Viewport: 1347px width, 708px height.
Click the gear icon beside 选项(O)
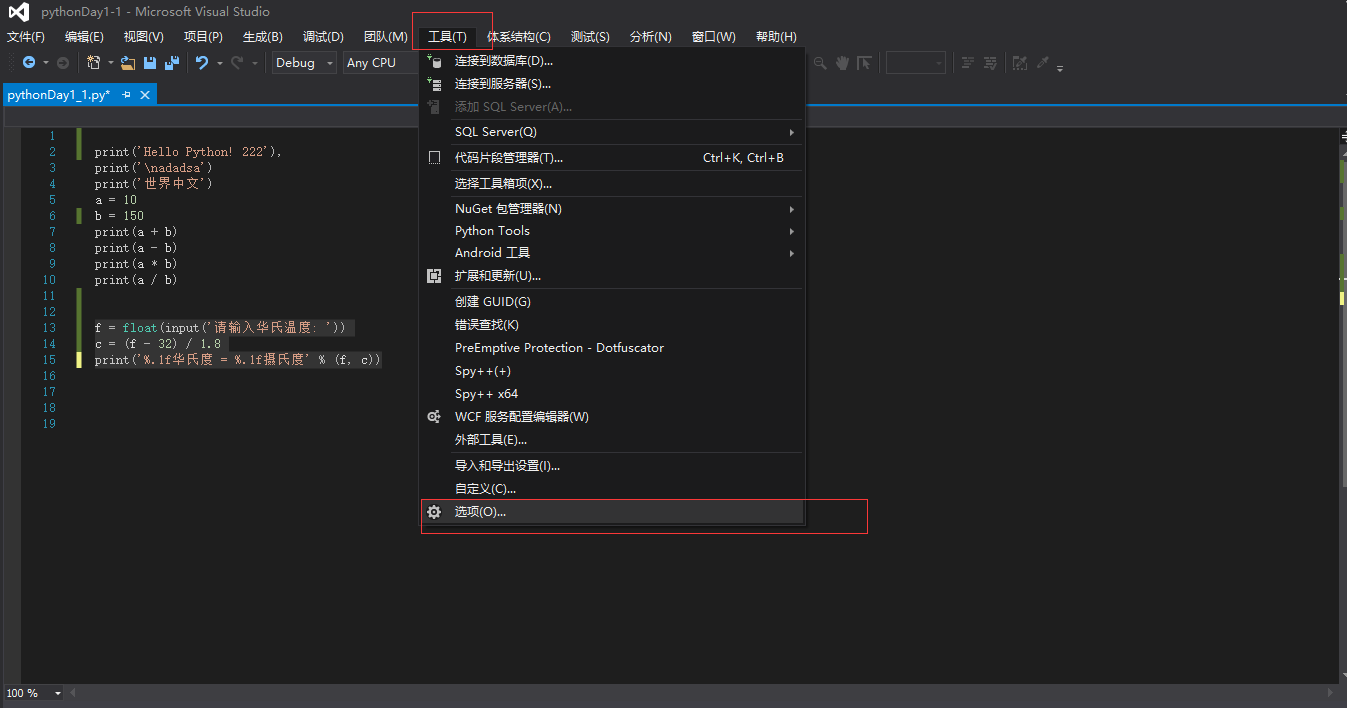(x=434, y=511)
